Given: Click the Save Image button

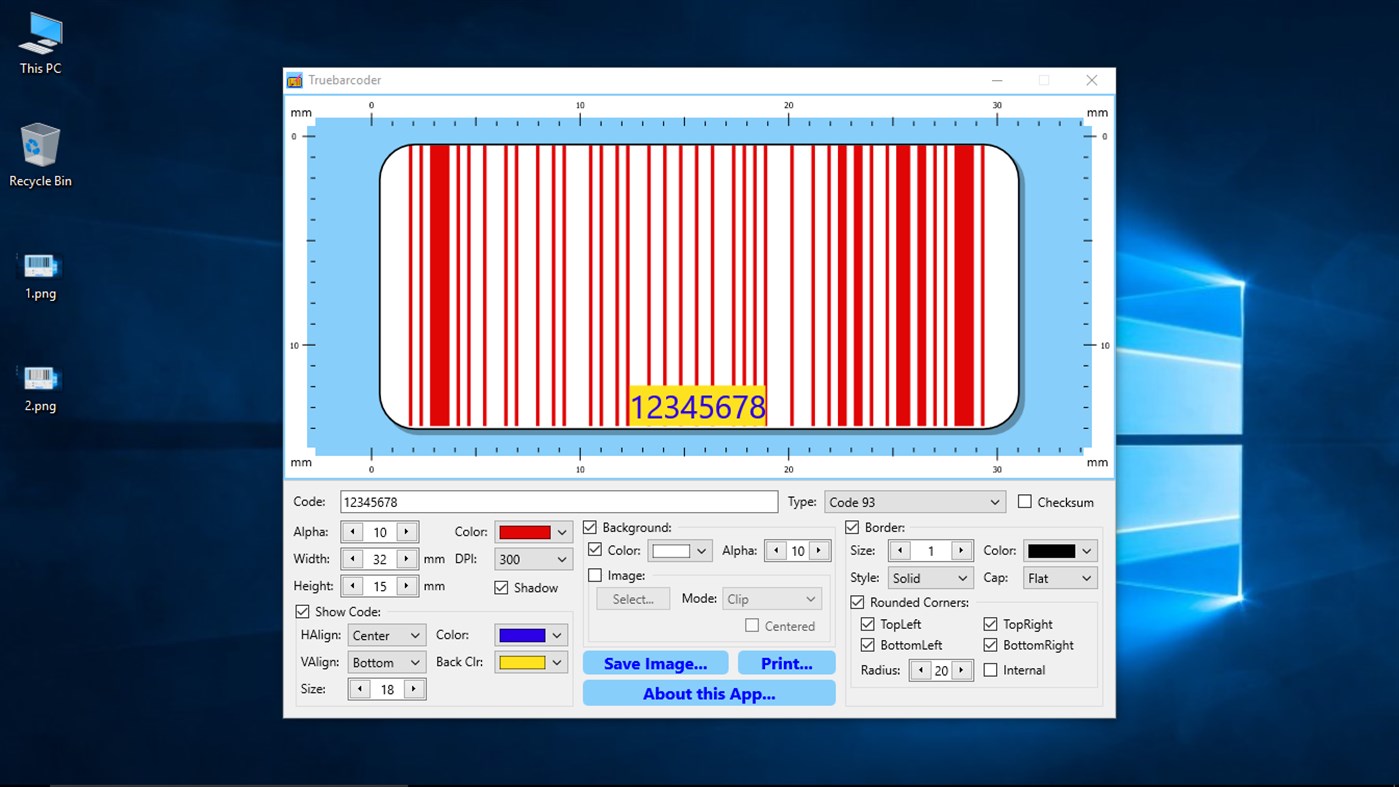Looking at the screenshot, I should [x=655, y=662].
